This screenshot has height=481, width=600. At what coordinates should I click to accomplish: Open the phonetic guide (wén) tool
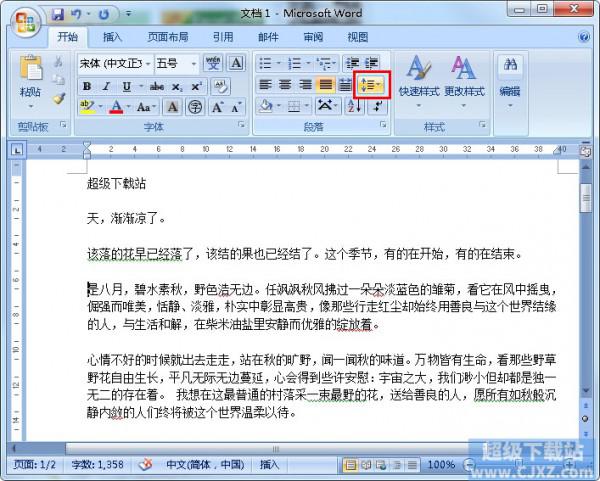(213, 63)
